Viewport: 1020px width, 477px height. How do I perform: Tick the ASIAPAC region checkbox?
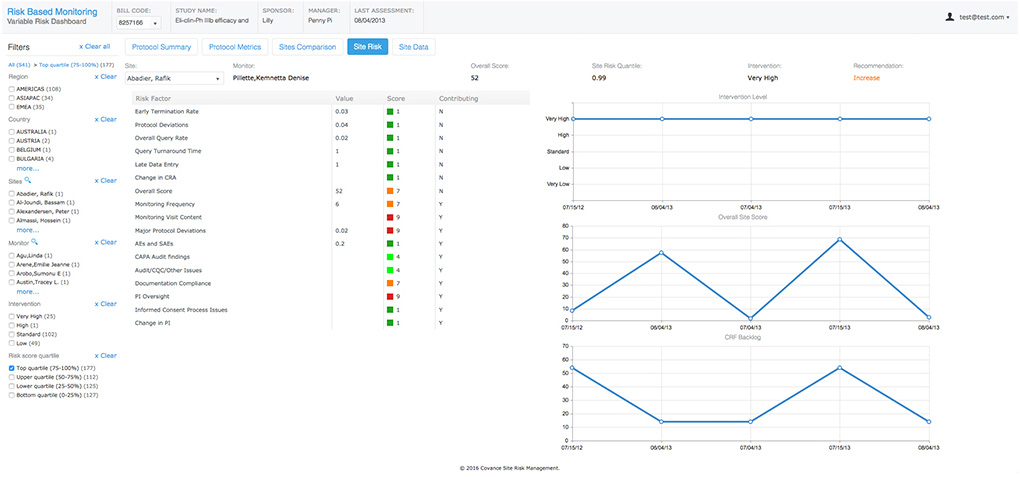(x=11, y=98)
